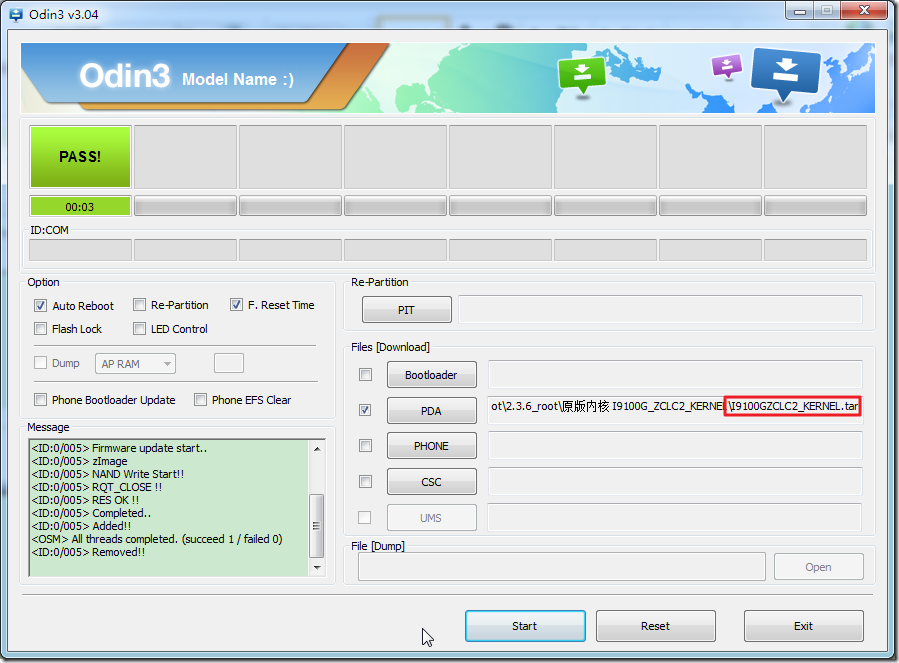The width and height of the screenshot is (899, 663).
Task: Enable the Bootloader file checkbox
Action: click(365, 375)
